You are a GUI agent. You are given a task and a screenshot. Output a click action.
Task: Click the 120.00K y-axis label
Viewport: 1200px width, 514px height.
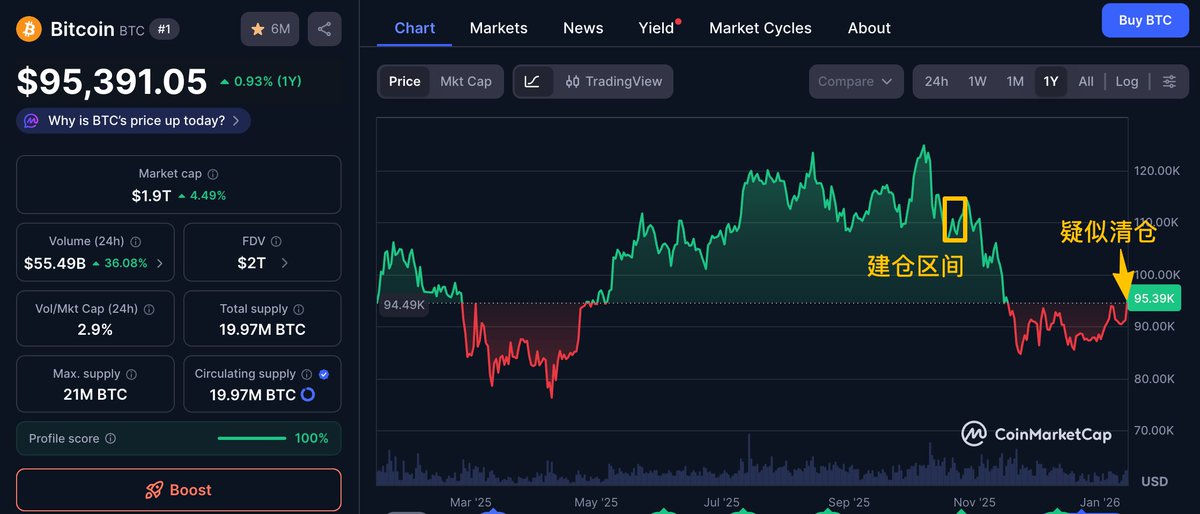[x=1158, y=171]
